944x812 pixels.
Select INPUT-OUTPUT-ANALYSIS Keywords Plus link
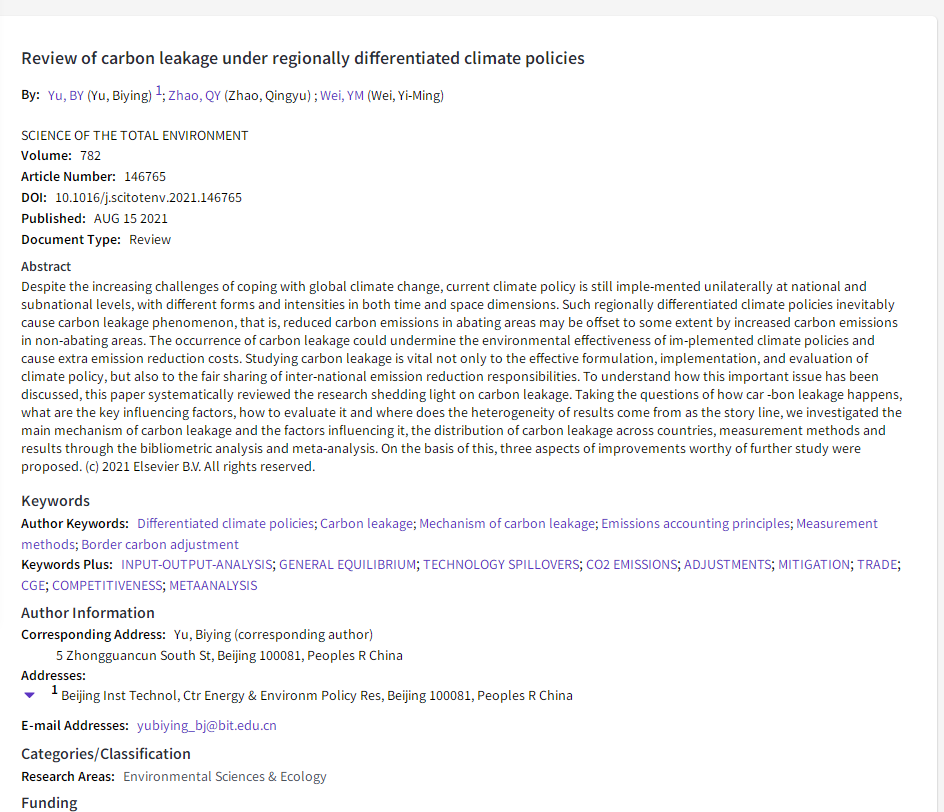pyautogui.click(x=197, y=565)
